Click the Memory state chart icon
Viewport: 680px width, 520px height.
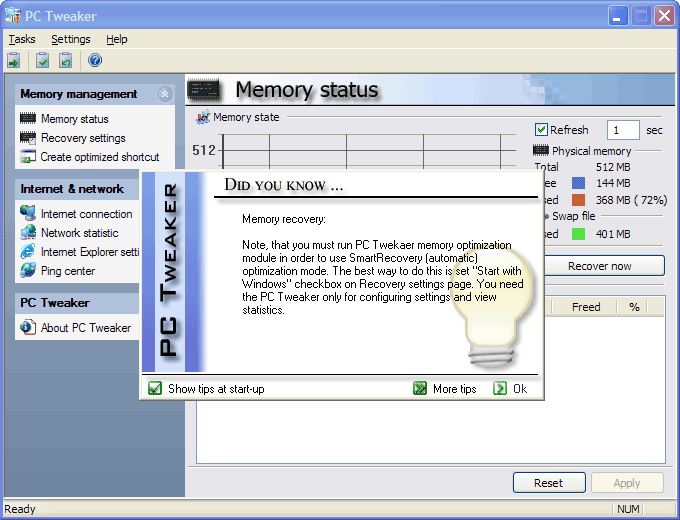tap(203, 117)
